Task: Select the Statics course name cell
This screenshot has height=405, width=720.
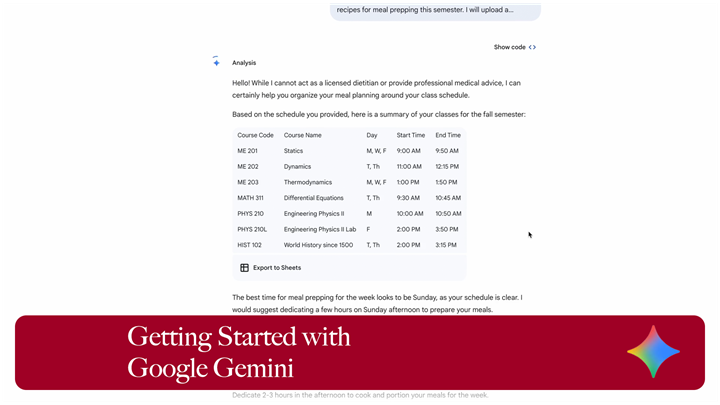Action: [293, 151]
